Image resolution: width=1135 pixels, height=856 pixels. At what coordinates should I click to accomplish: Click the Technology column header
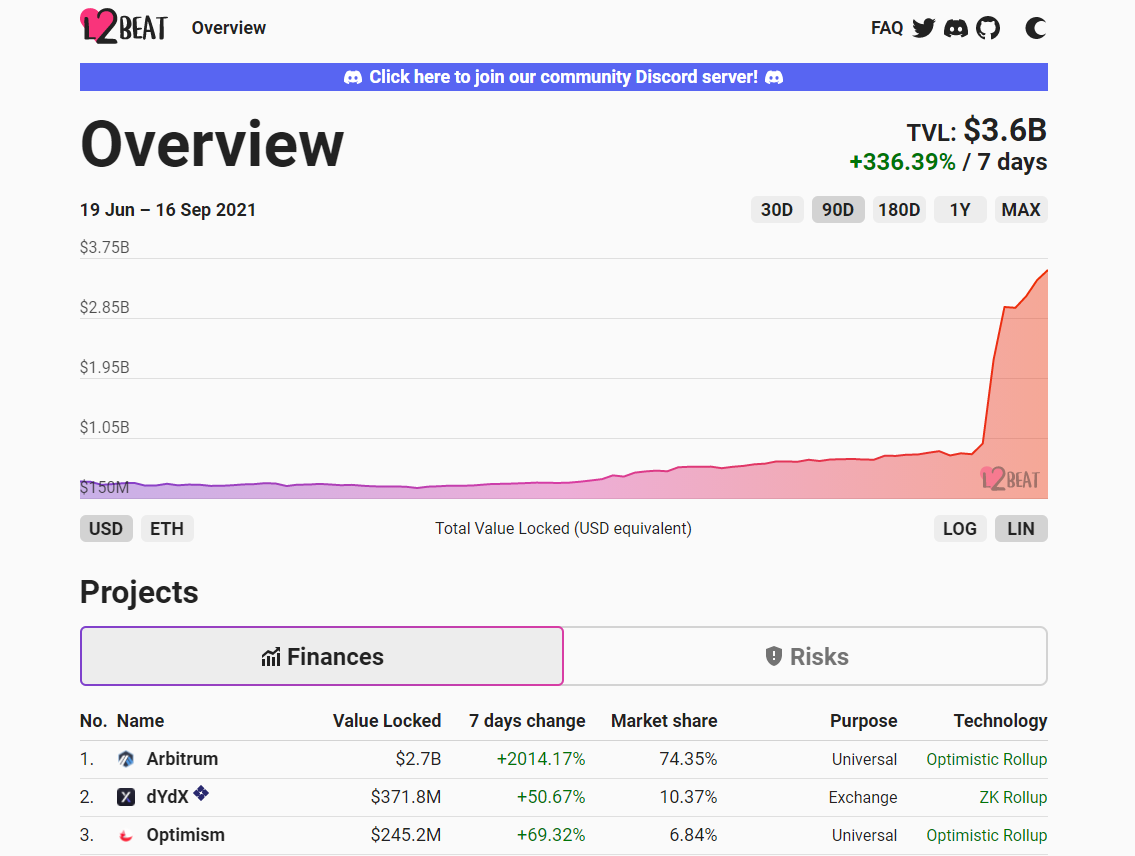[x=1000, y=721]
